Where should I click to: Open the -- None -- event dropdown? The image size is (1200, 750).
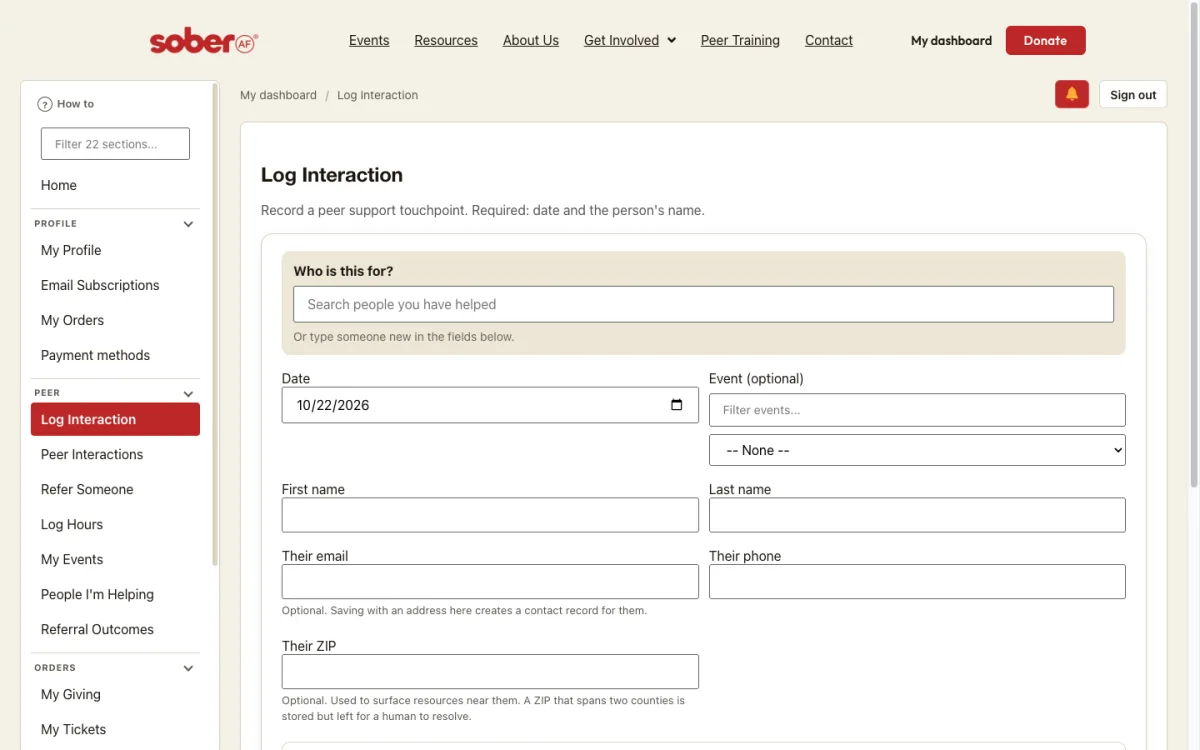pyautogui.click(x=917, y=450)
